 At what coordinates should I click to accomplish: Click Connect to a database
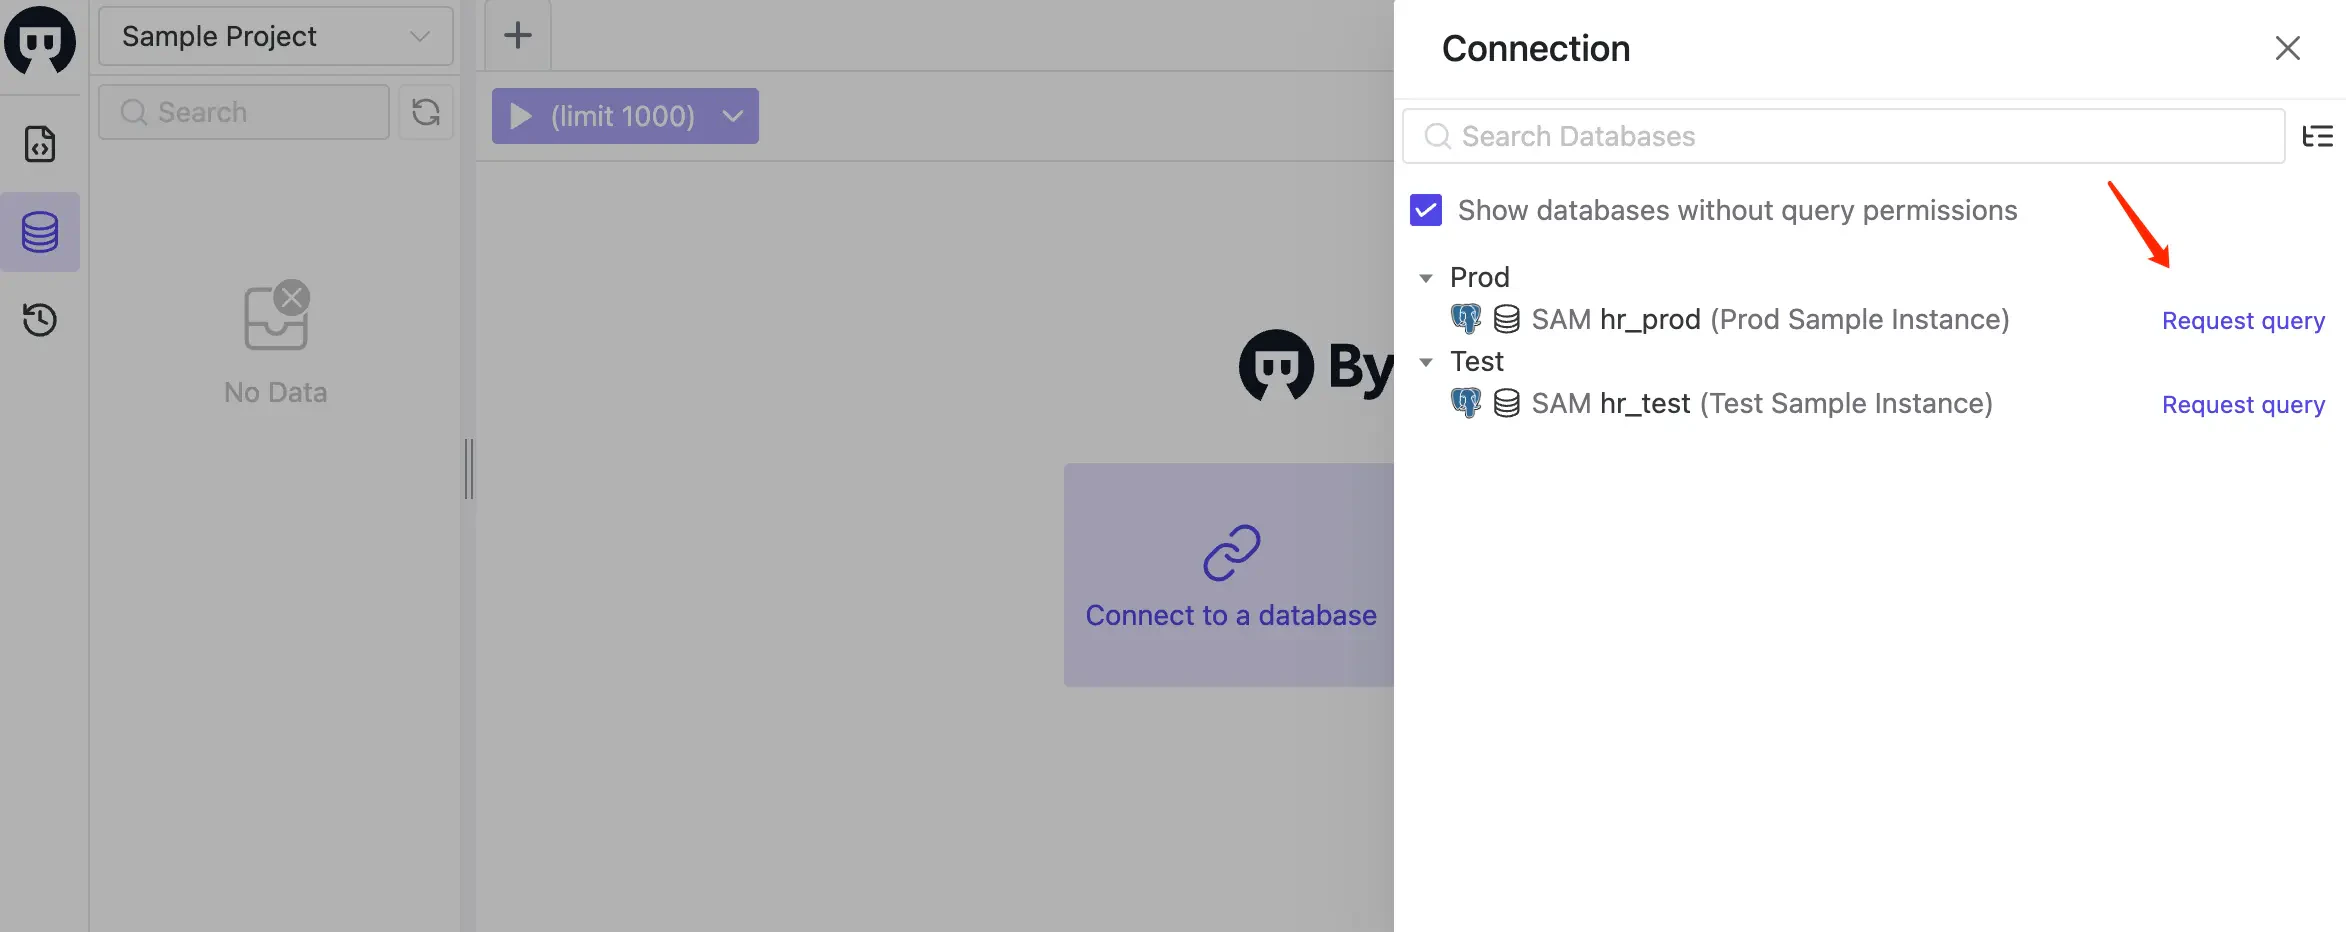click(1230, 614)
